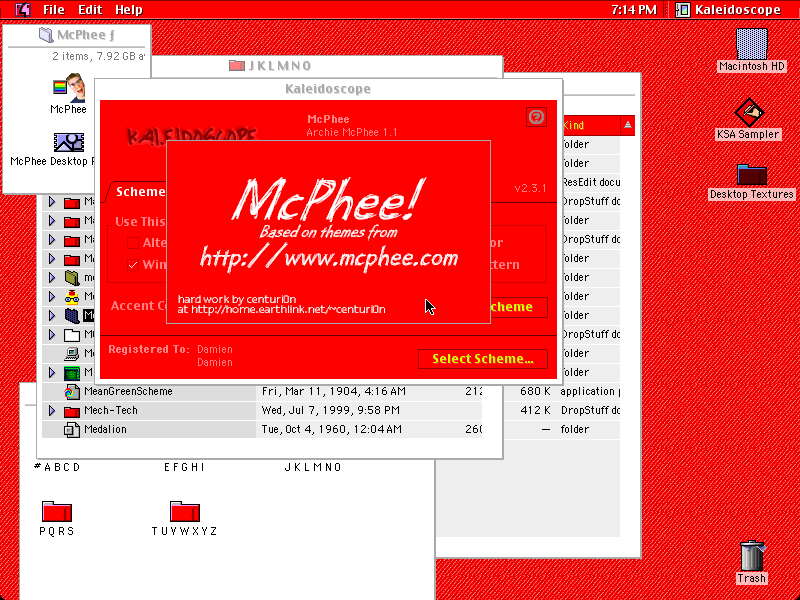Expand the green screen icon row triangle

(x=52, y=372)
